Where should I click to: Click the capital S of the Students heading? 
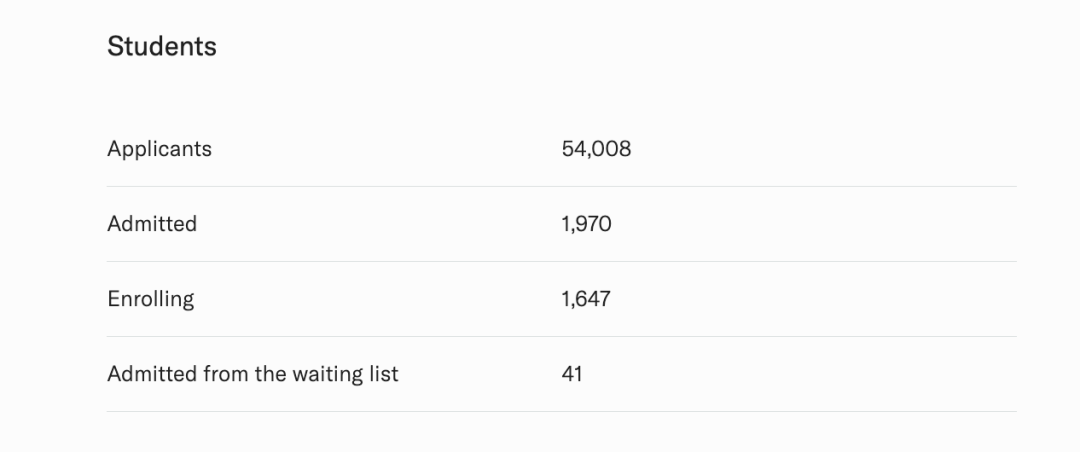115,47
